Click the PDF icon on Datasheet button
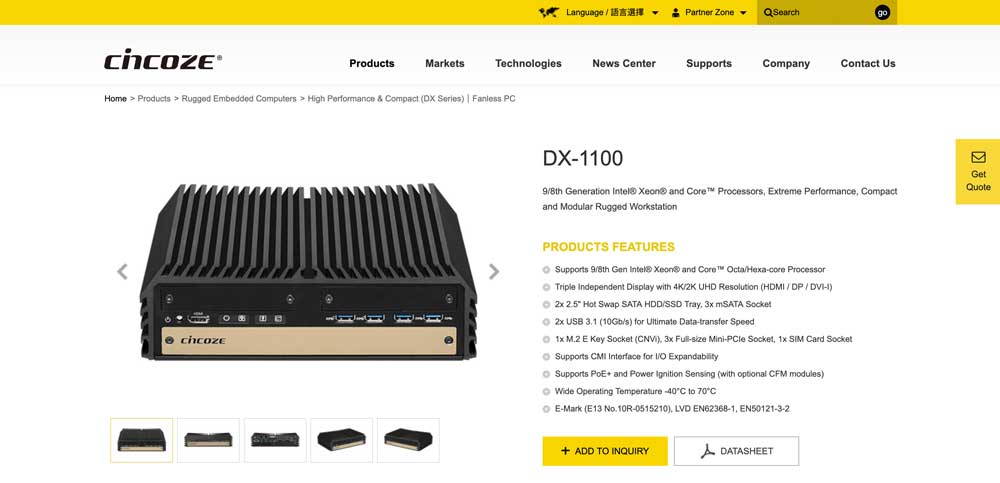Screen dimensions: 1000x483 pos(708,451)
